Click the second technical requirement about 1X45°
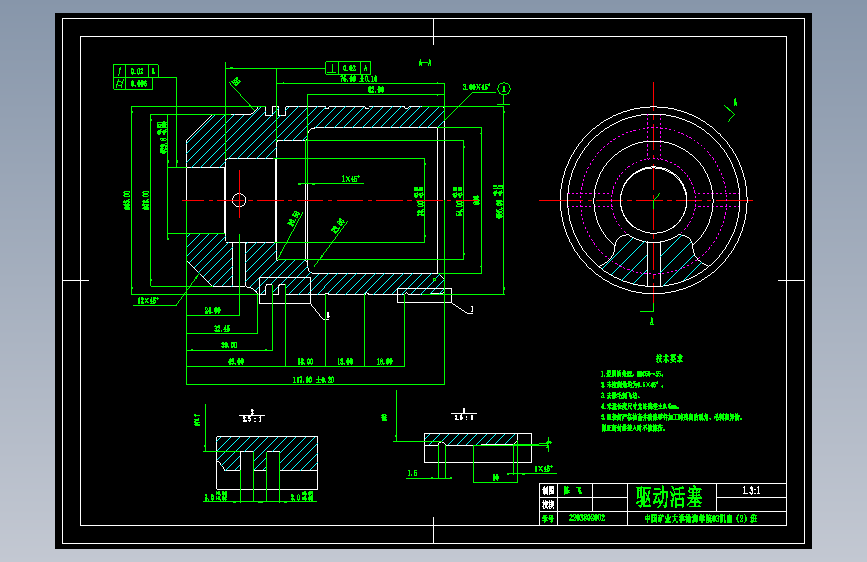Screen dimensions: 867x562 (x=632, y=385)
